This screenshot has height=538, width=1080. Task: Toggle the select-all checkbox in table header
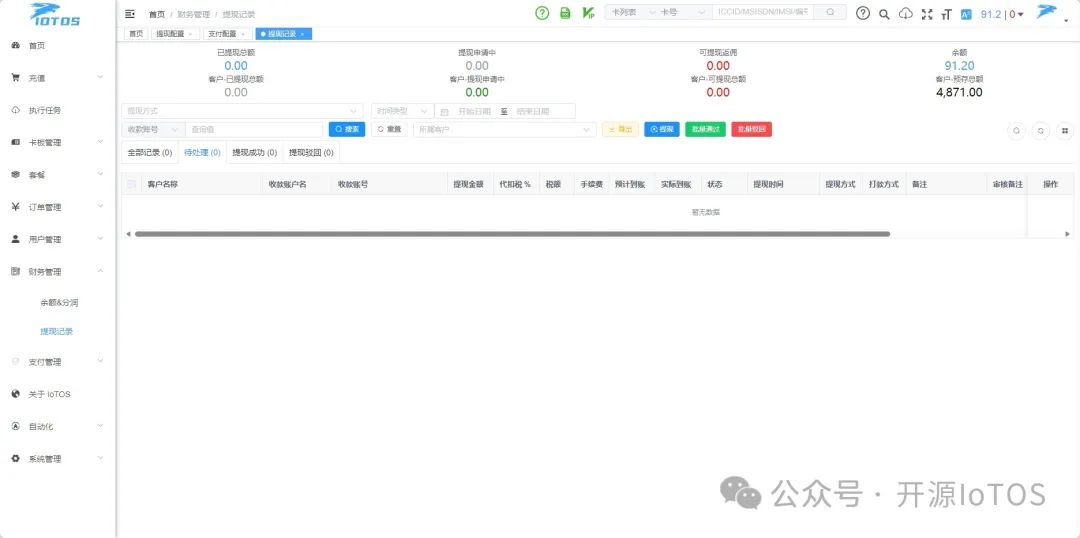point(132,184)
